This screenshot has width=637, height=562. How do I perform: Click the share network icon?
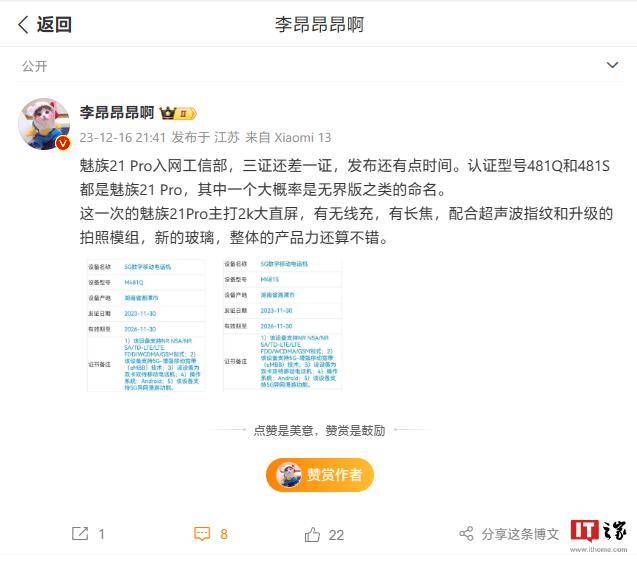[x=466, y=534]
